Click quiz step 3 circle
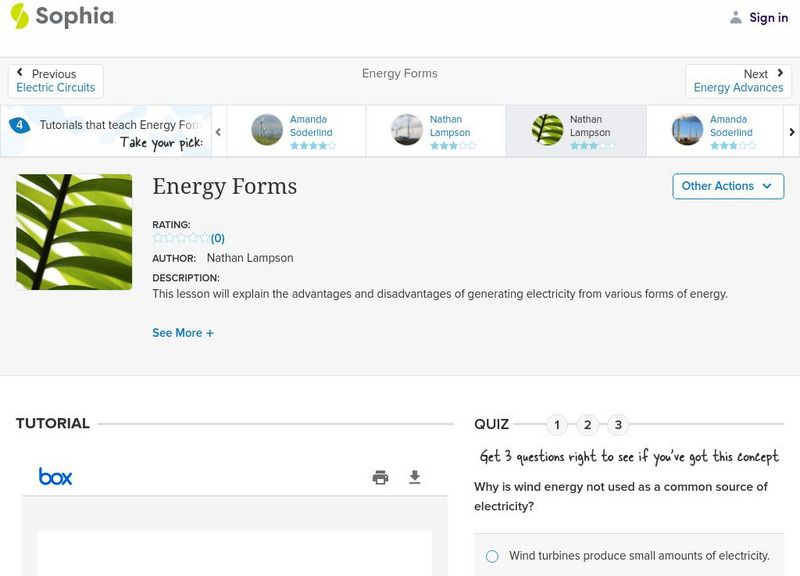 point(618,424)
